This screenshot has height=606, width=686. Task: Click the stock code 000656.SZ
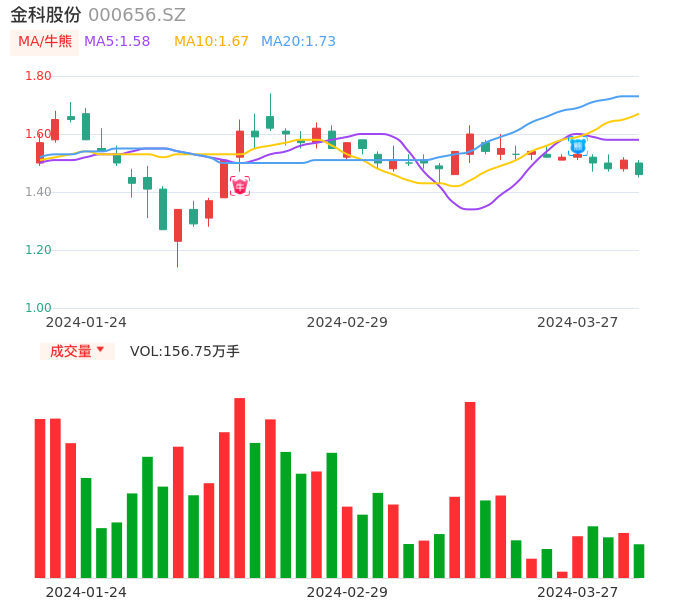click(x=137, y=15)
